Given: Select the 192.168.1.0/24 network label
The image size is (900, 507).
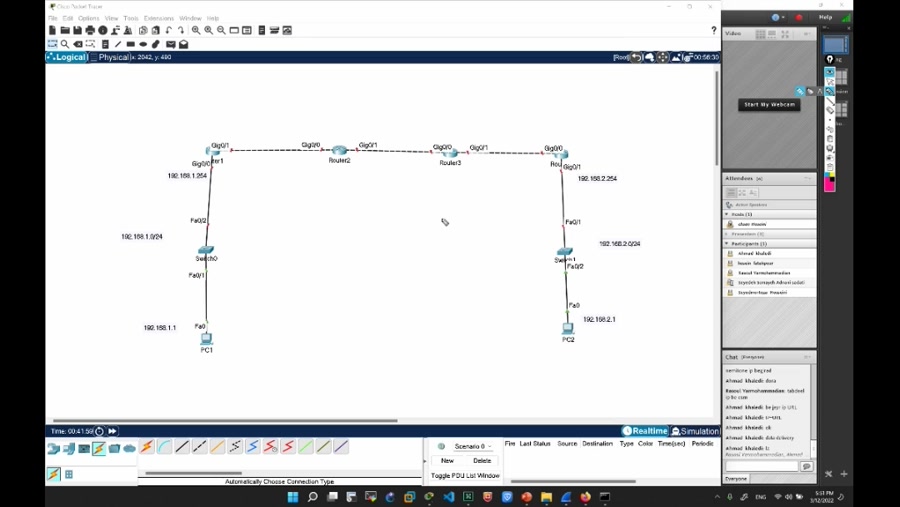Looking at the screenshot, I should (142, 237).
